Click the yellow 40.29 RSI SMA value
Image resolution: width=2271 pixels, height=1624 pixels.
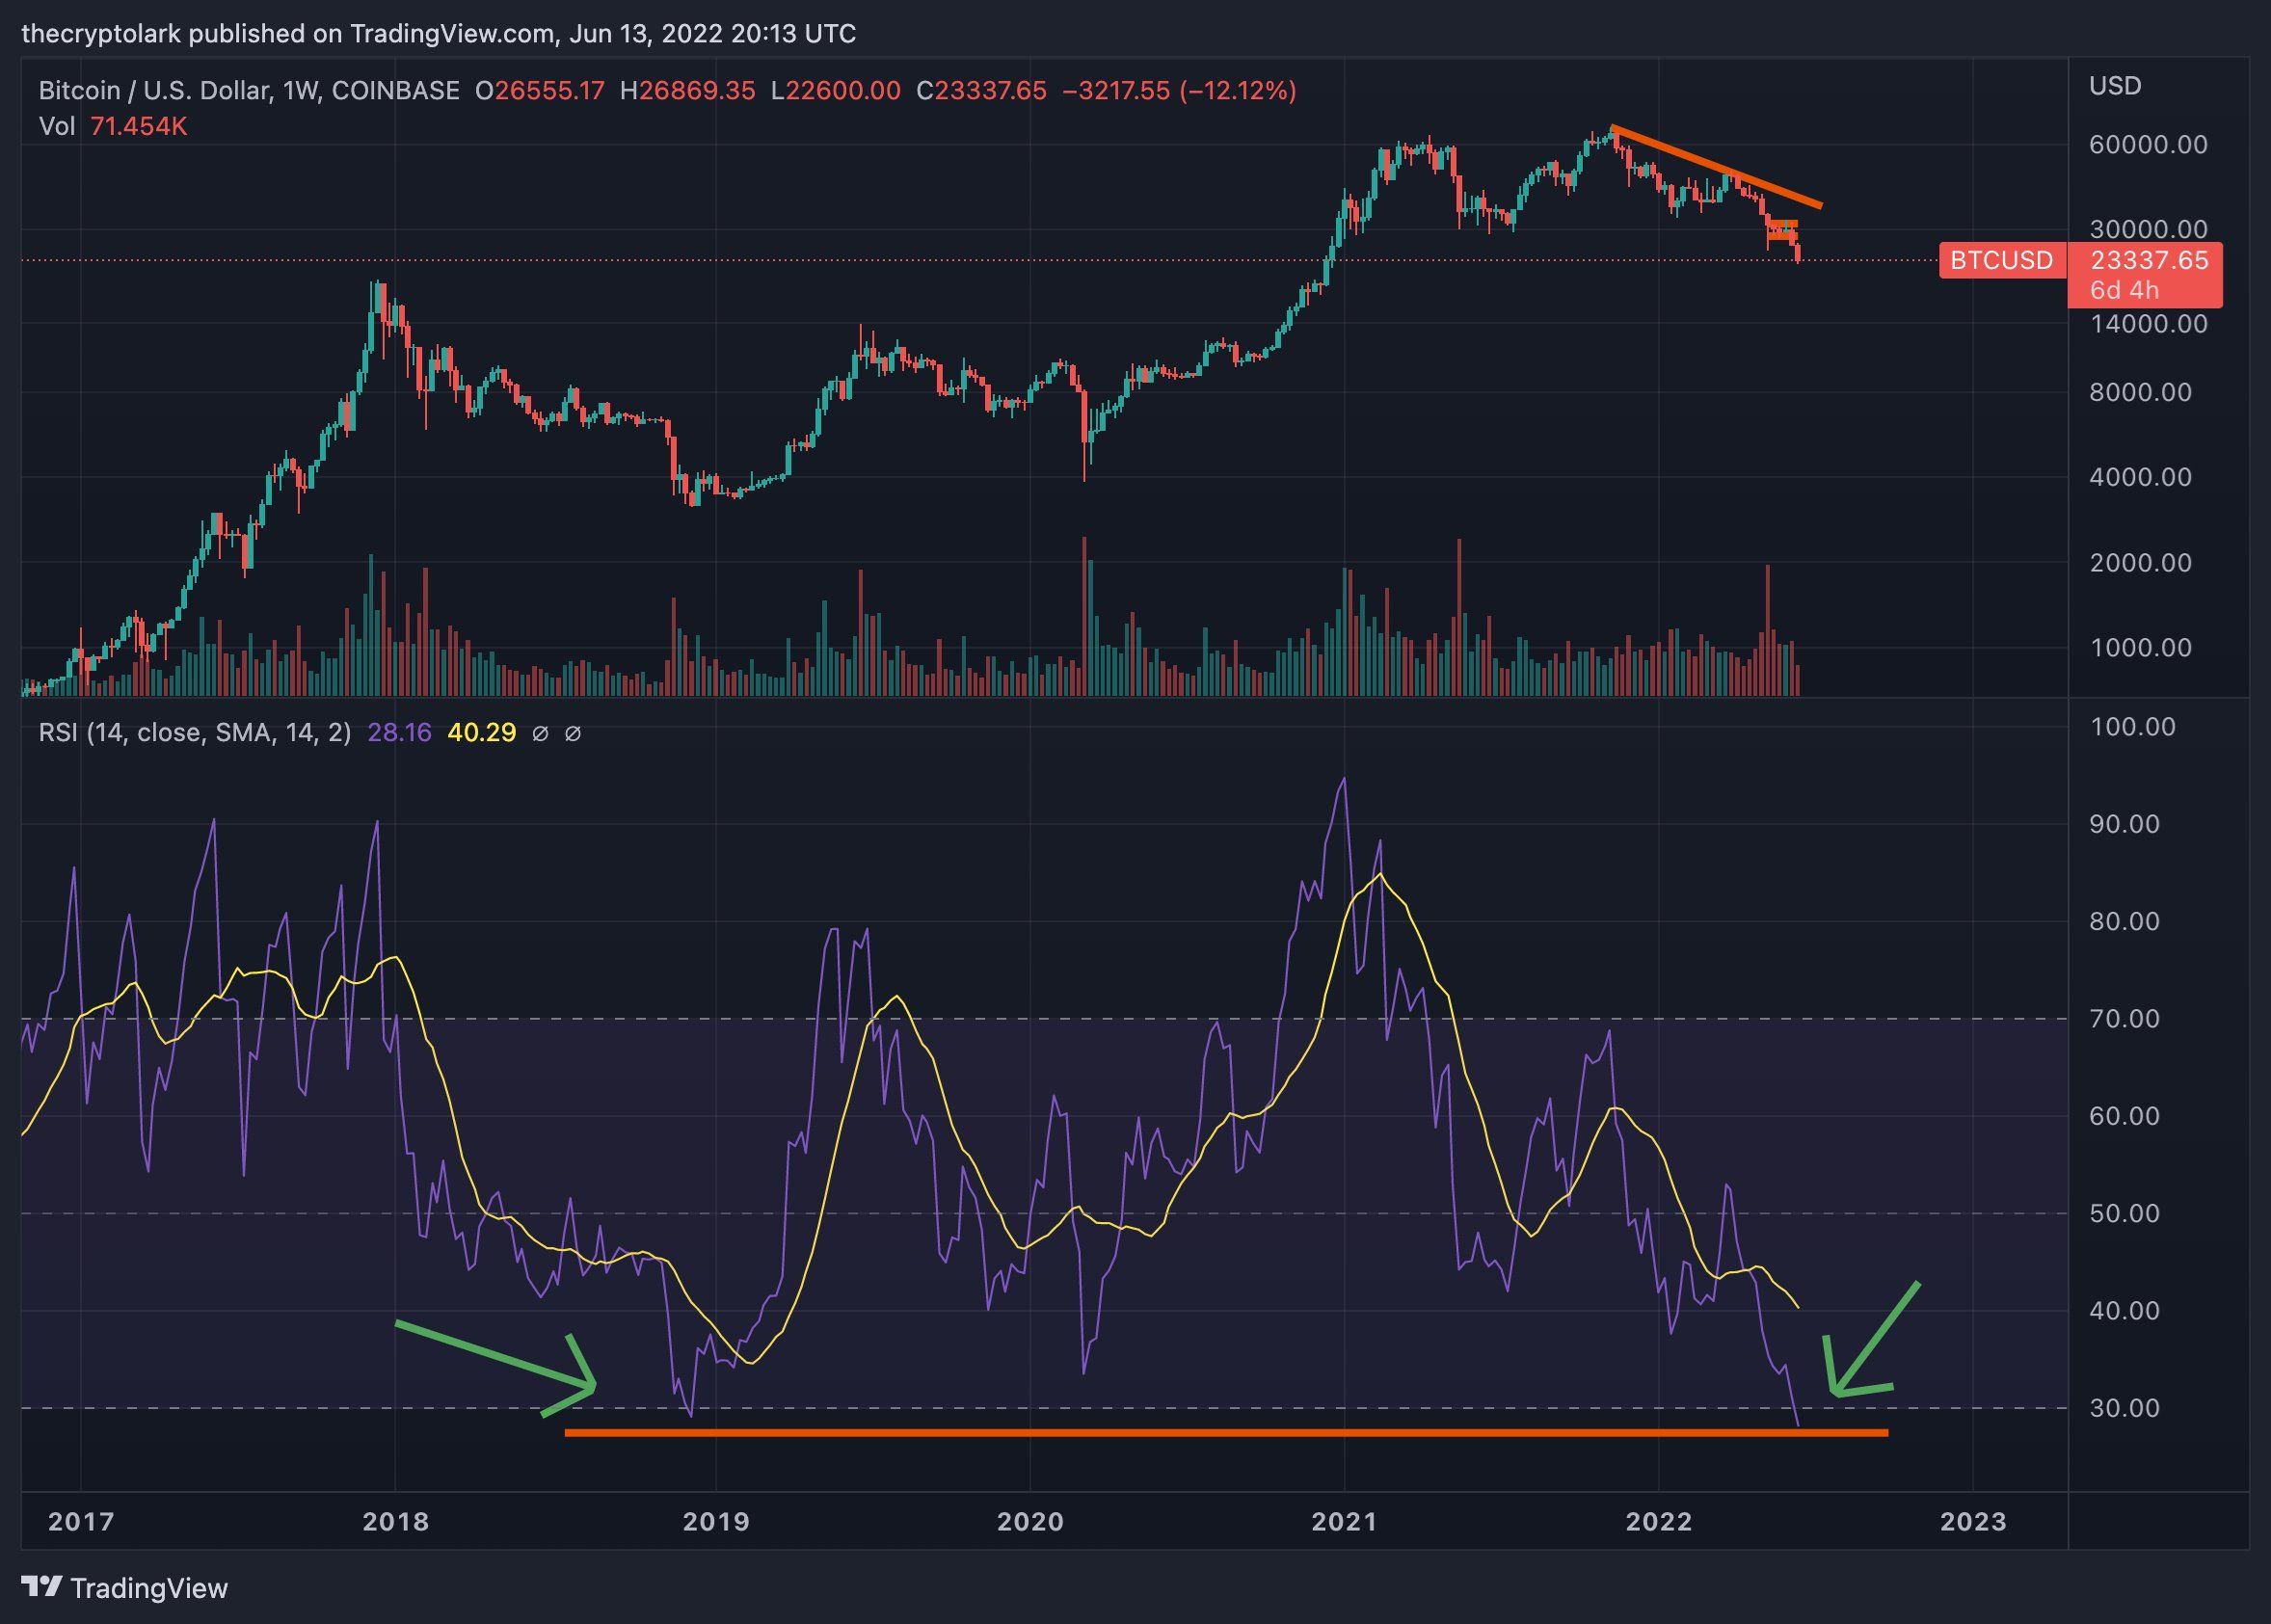point(481,733)
